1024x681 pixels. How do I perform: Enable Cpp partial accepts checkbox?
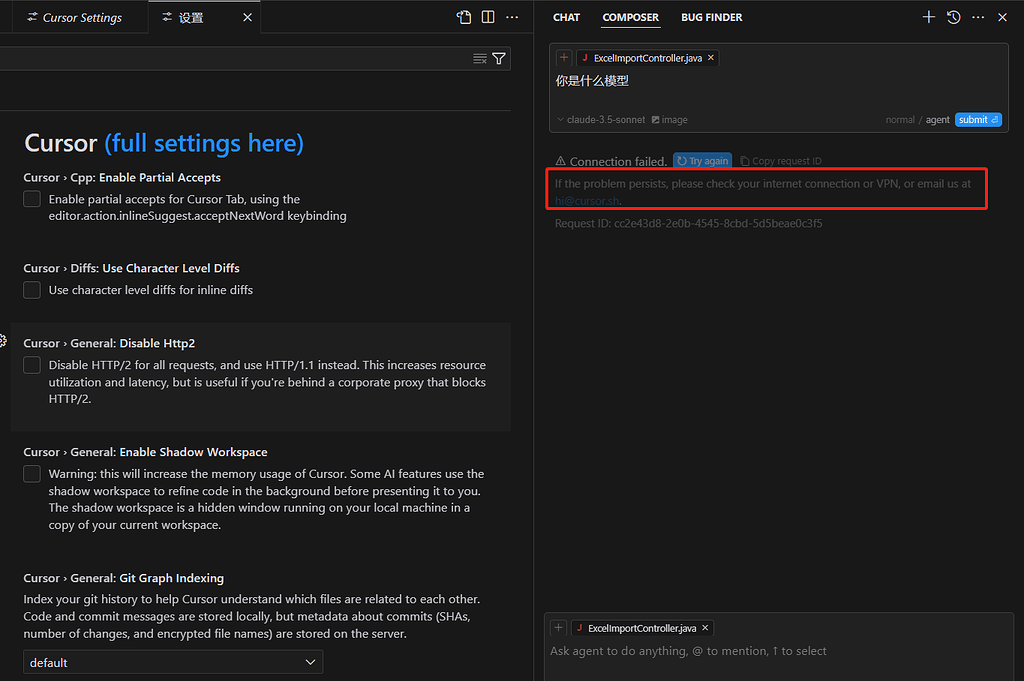click(32, 199)
